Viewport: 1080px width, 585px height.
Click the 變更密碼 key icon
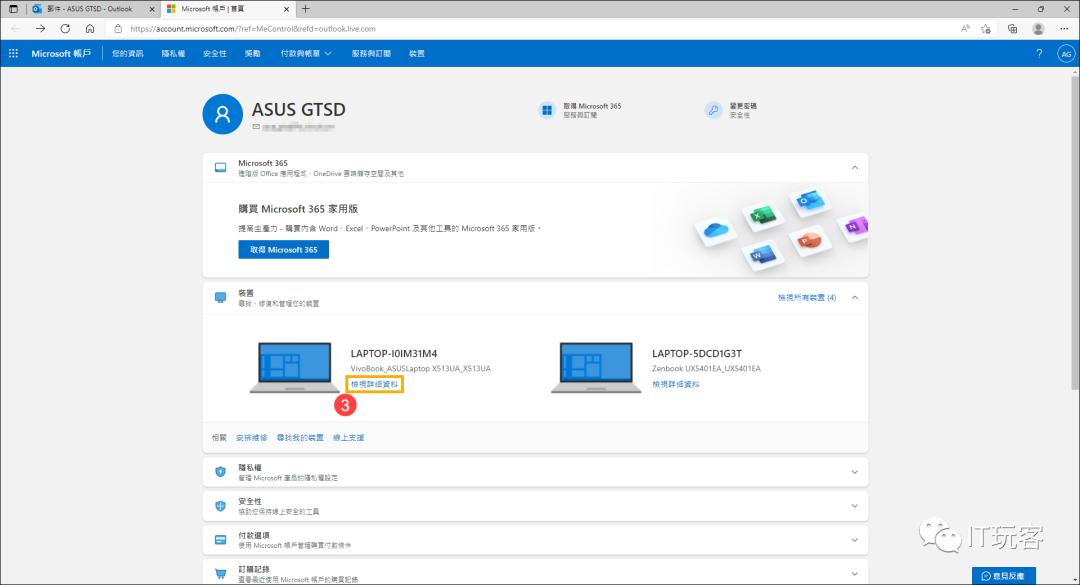[713, 108]
